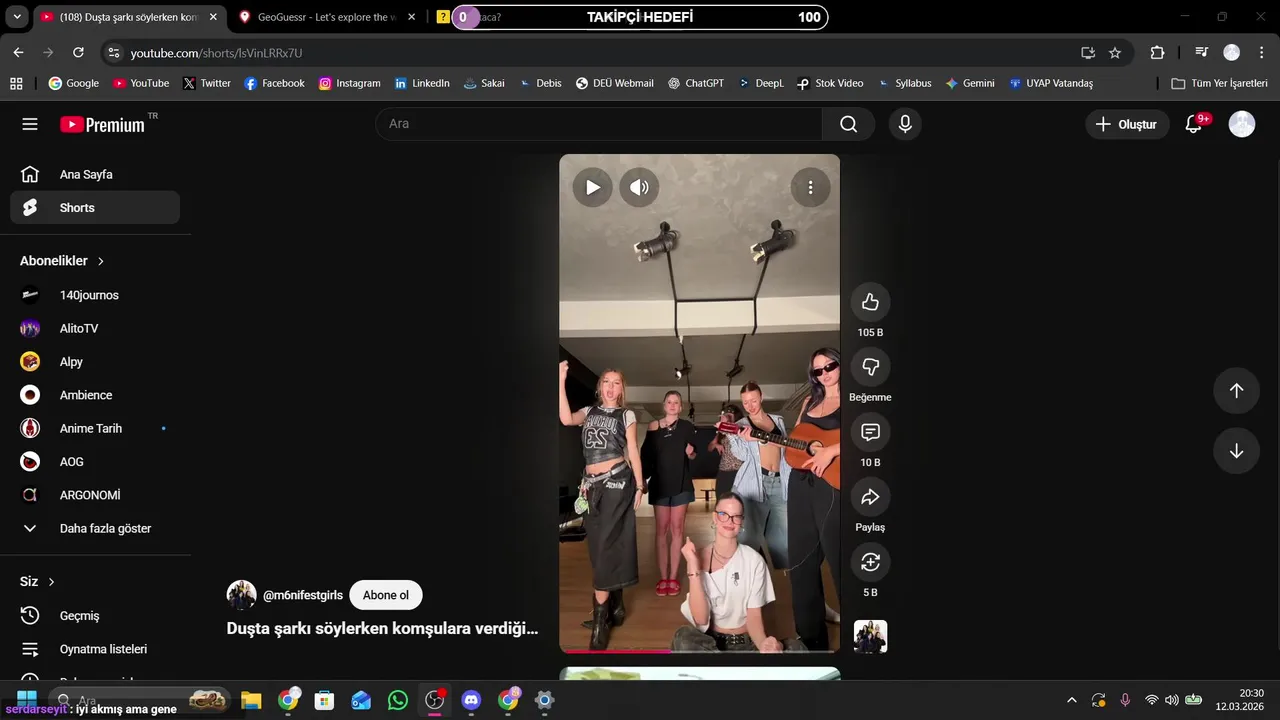Open WhatsApp from the taskbar
Image resolution: width=1280 pixels, height=720 pixels.
tap(398, 700)
